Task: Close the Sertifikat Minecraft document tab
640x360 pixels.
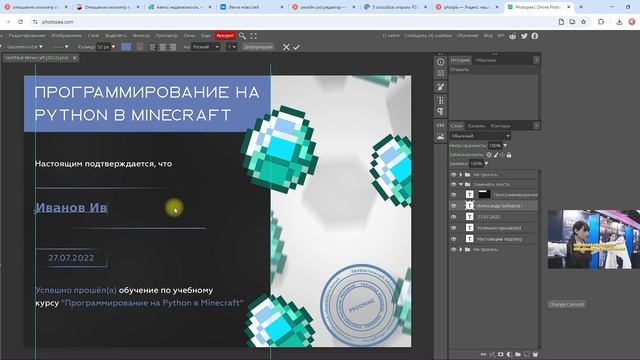Action: 75,58
